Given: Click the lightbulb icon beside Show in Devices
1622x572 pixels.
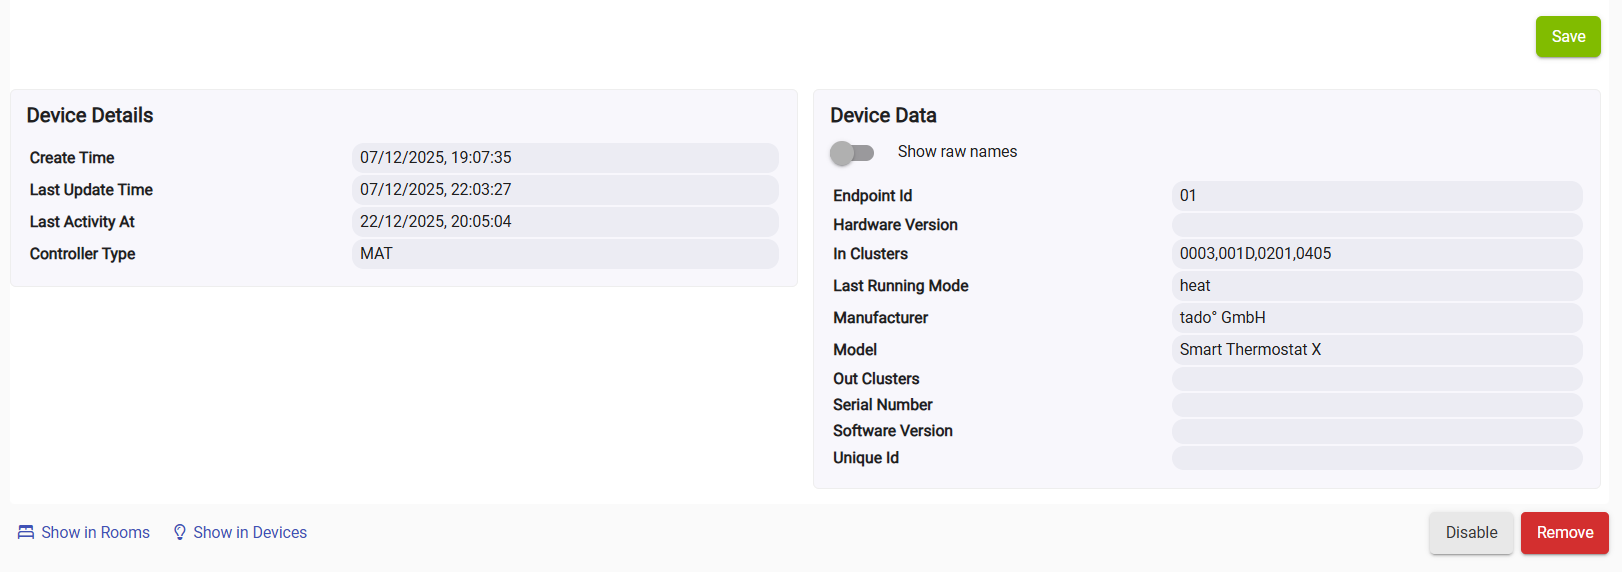Looking at the screenshot, I should click(180, 532).
